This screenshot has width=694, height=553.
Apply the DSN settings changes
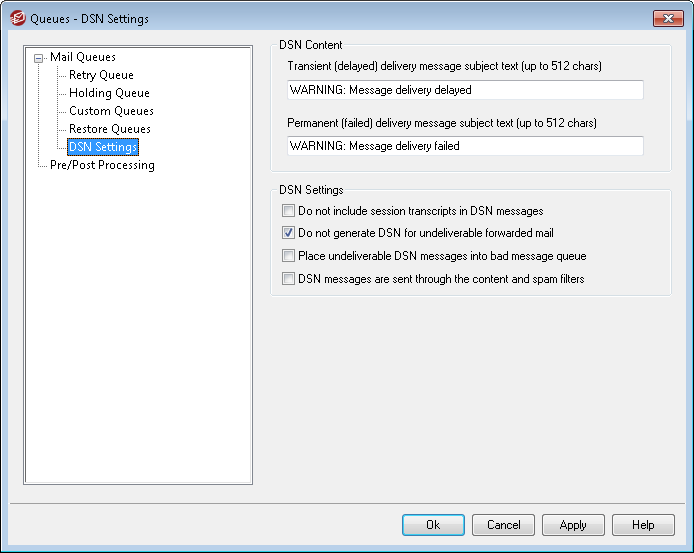573,525
